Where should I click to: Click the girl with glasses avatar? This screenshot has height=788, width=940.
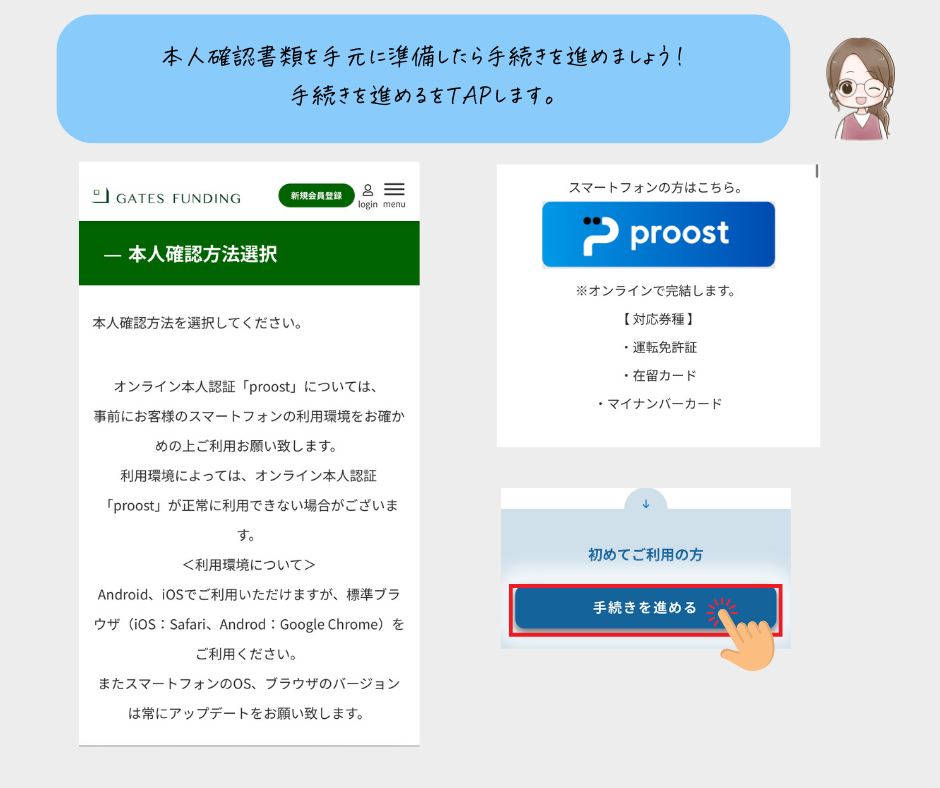860,89
